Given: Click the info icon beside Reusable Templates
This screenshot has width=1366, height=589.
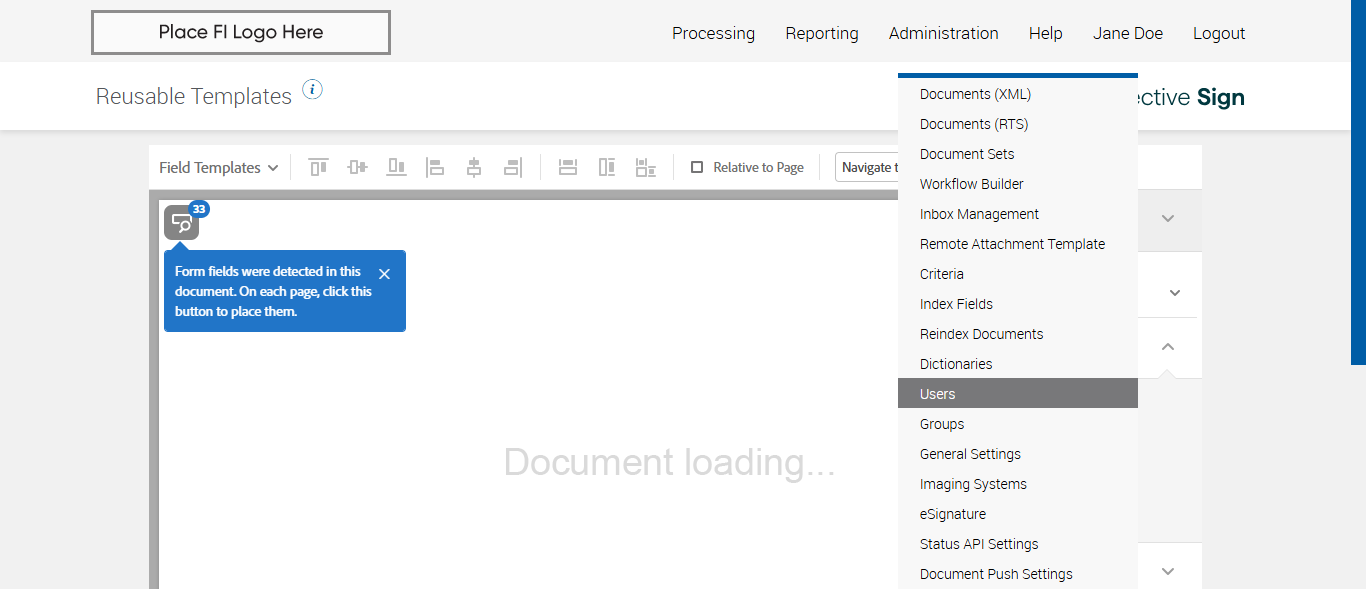Looking at the screenshot, I should [312, 90].
